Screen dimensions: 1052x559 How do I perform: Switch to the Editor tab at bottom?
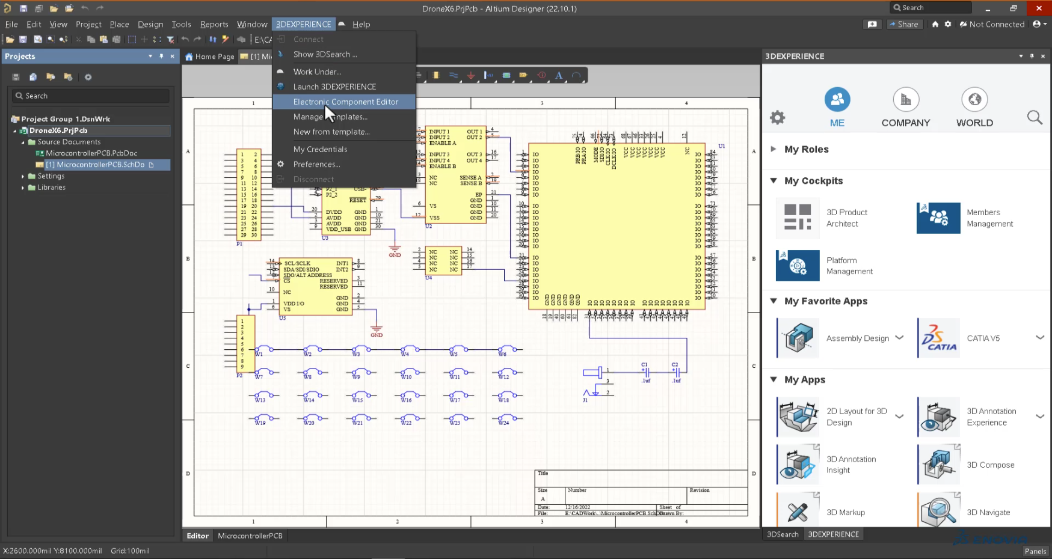click(197, 536)
